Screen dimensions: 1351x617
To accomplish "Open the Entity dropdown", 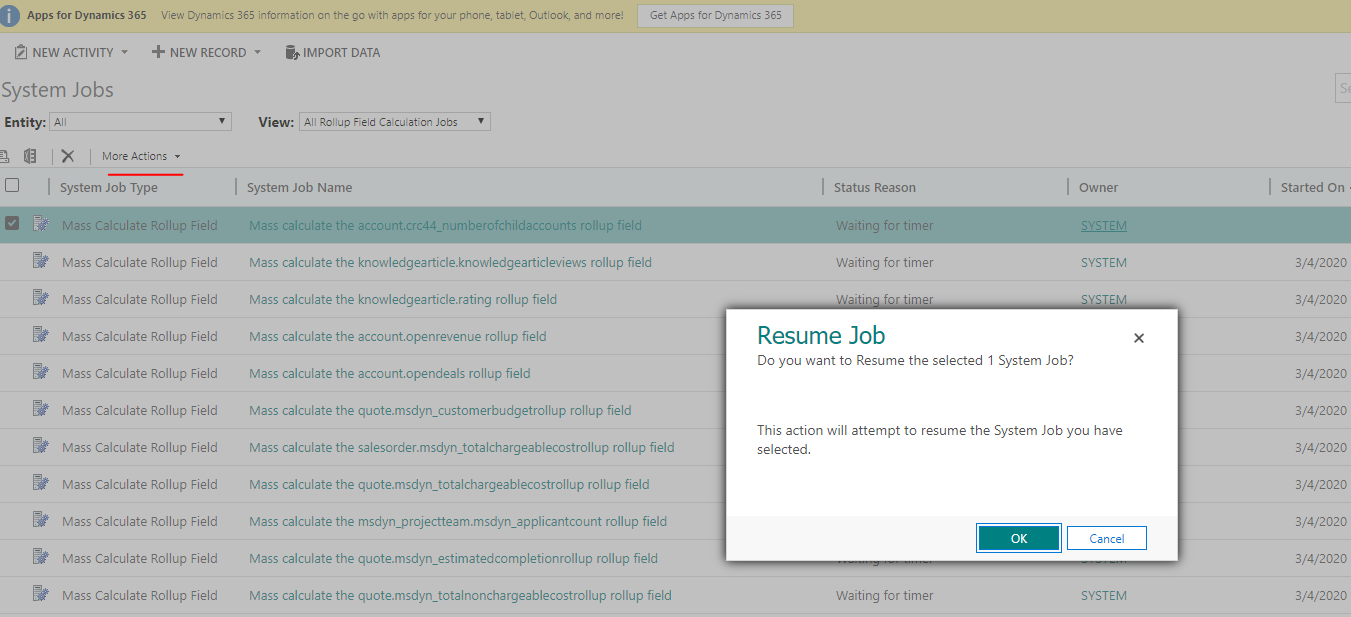I will click(x=141, y=122).
